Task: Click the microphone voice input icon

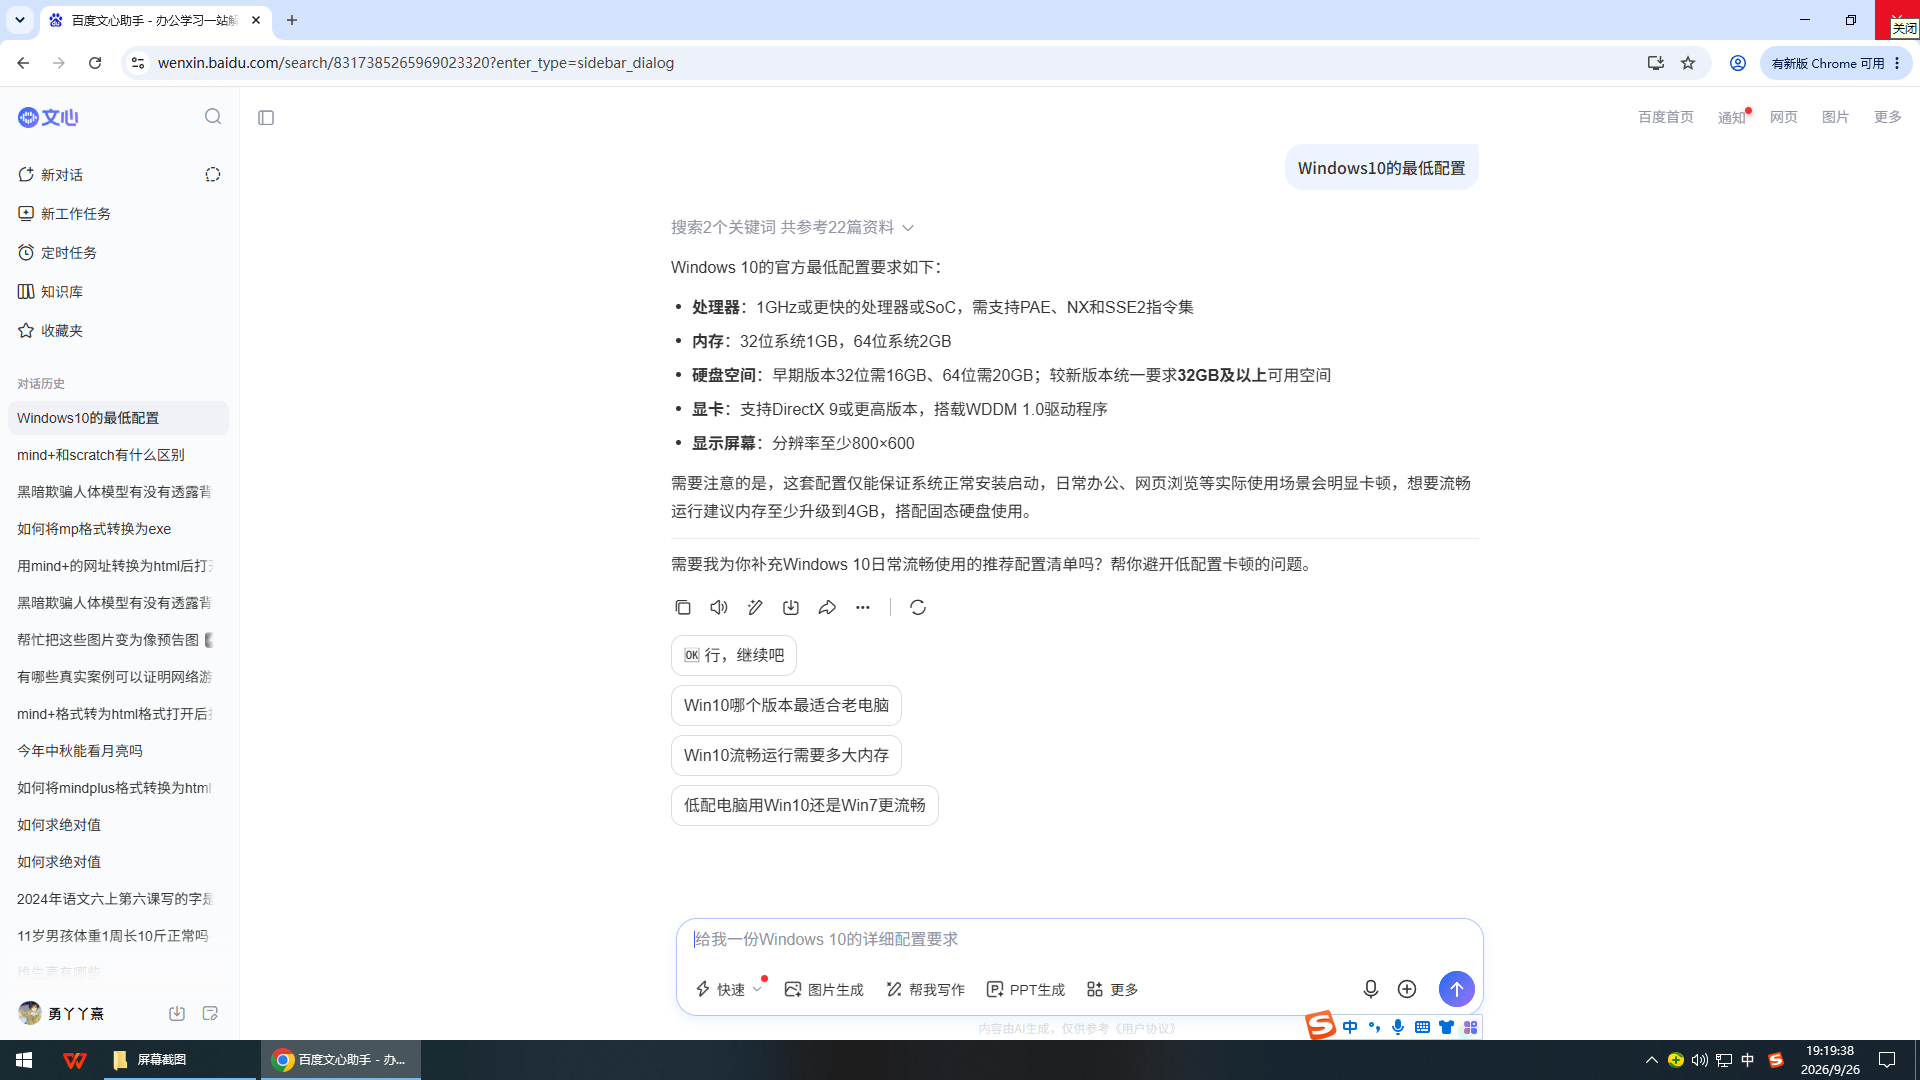Action: pyautogui.click(x=1371, y=989)
